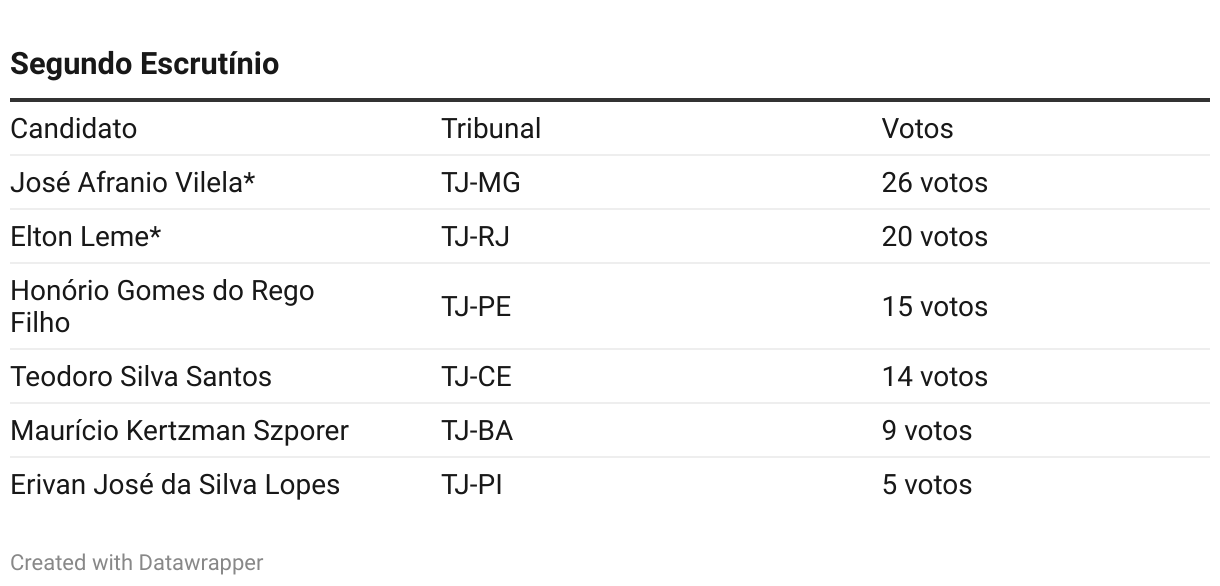
Task: Click the TJ-MG tribunal cell
Action: (481, 183)
